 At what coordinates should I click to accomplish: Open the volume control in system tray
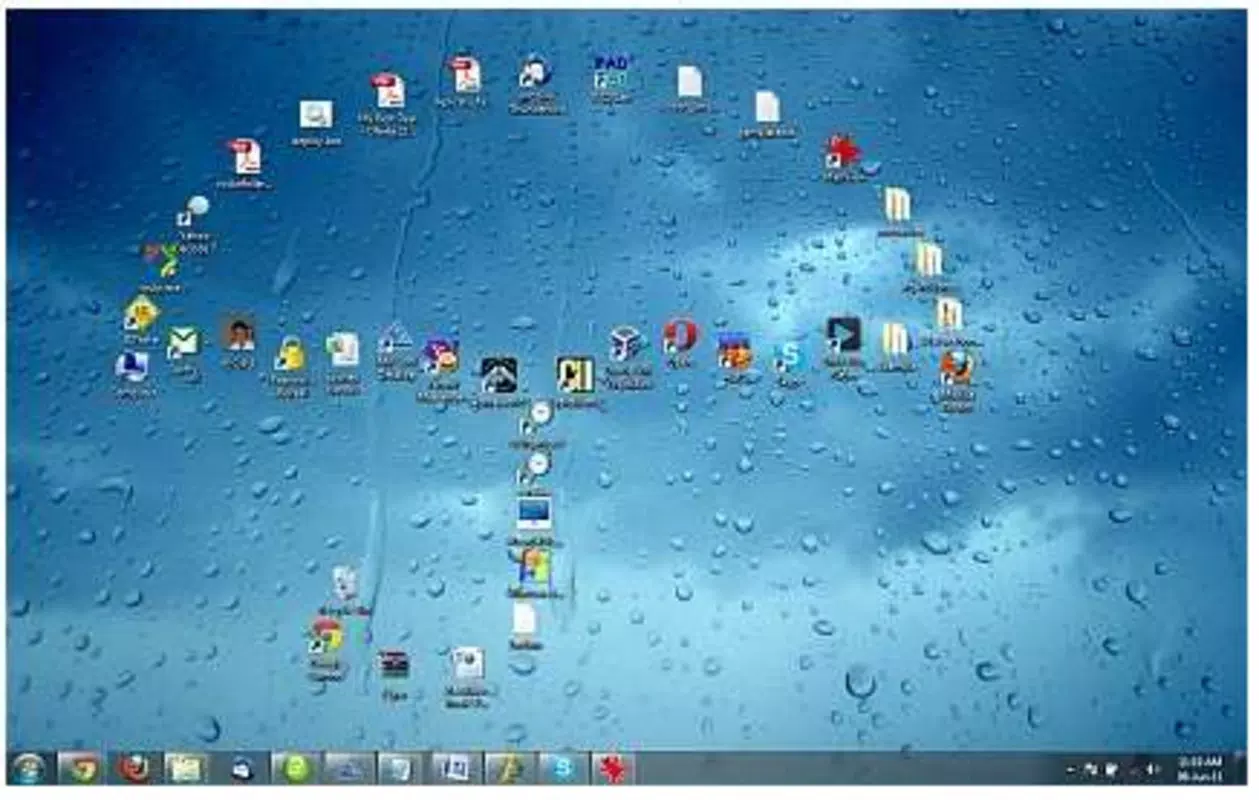coord(1151,769)
